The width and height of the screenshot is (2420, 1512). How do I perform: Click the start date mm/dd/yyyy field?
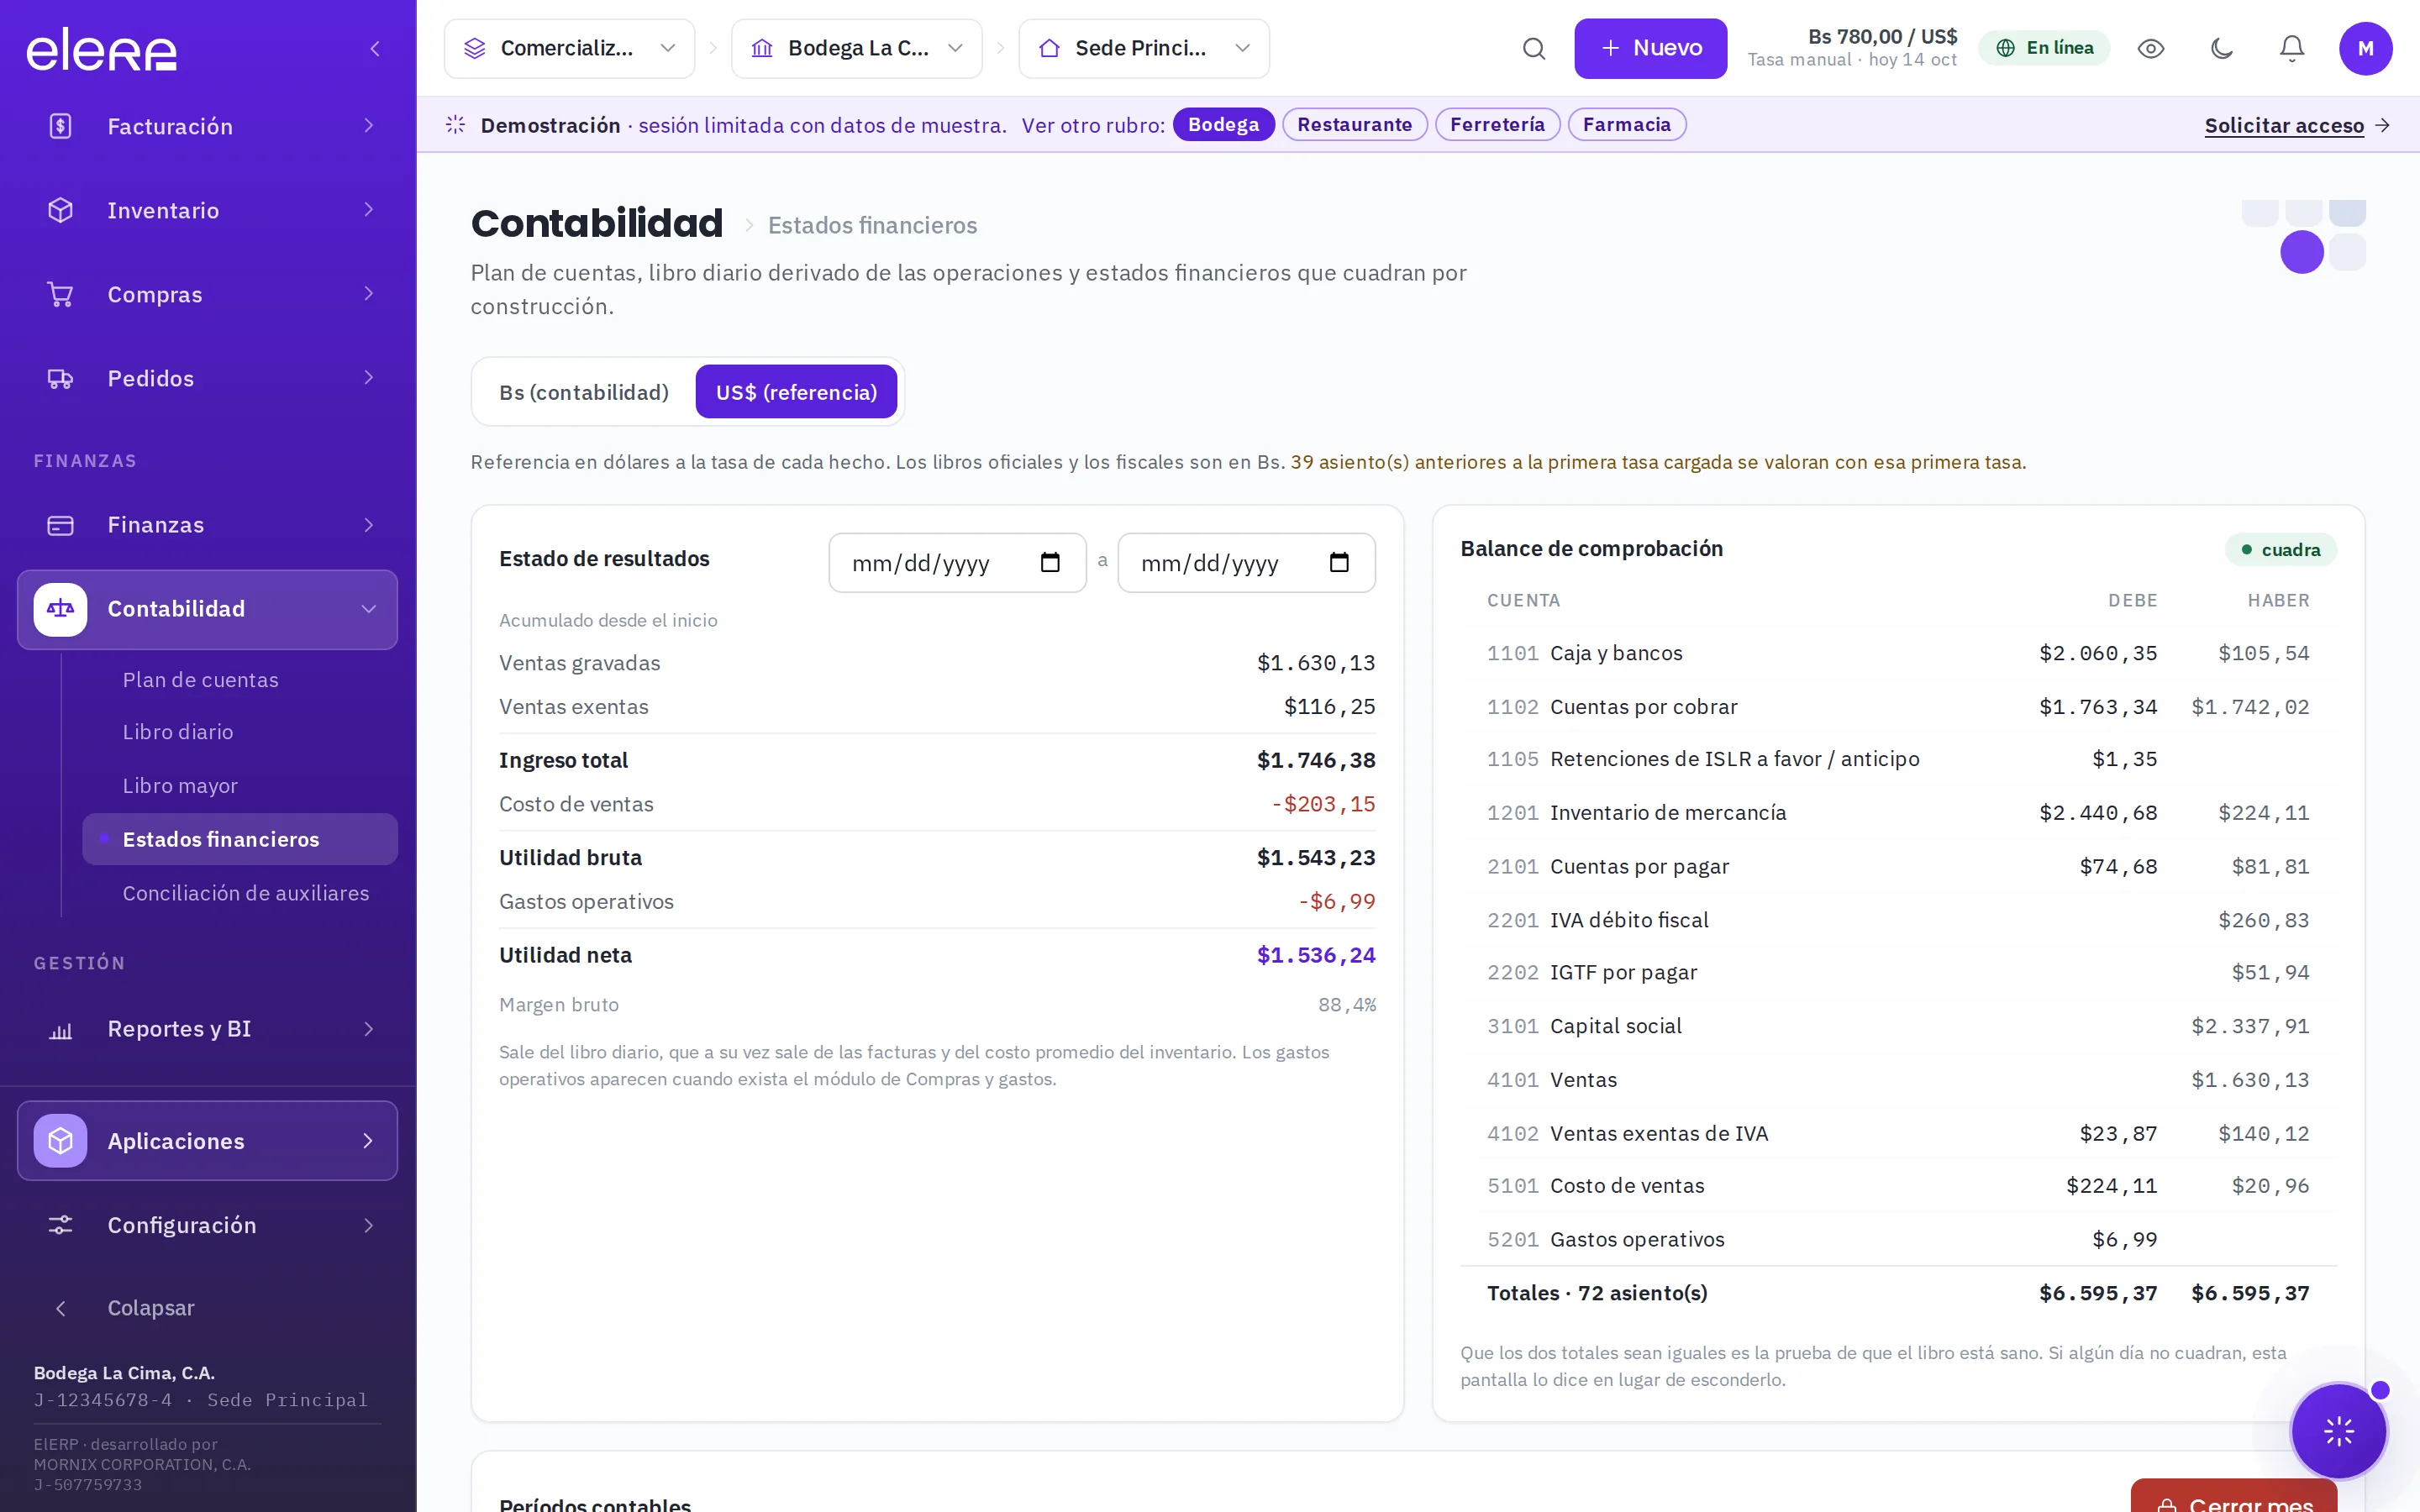(x=957, y=563)
